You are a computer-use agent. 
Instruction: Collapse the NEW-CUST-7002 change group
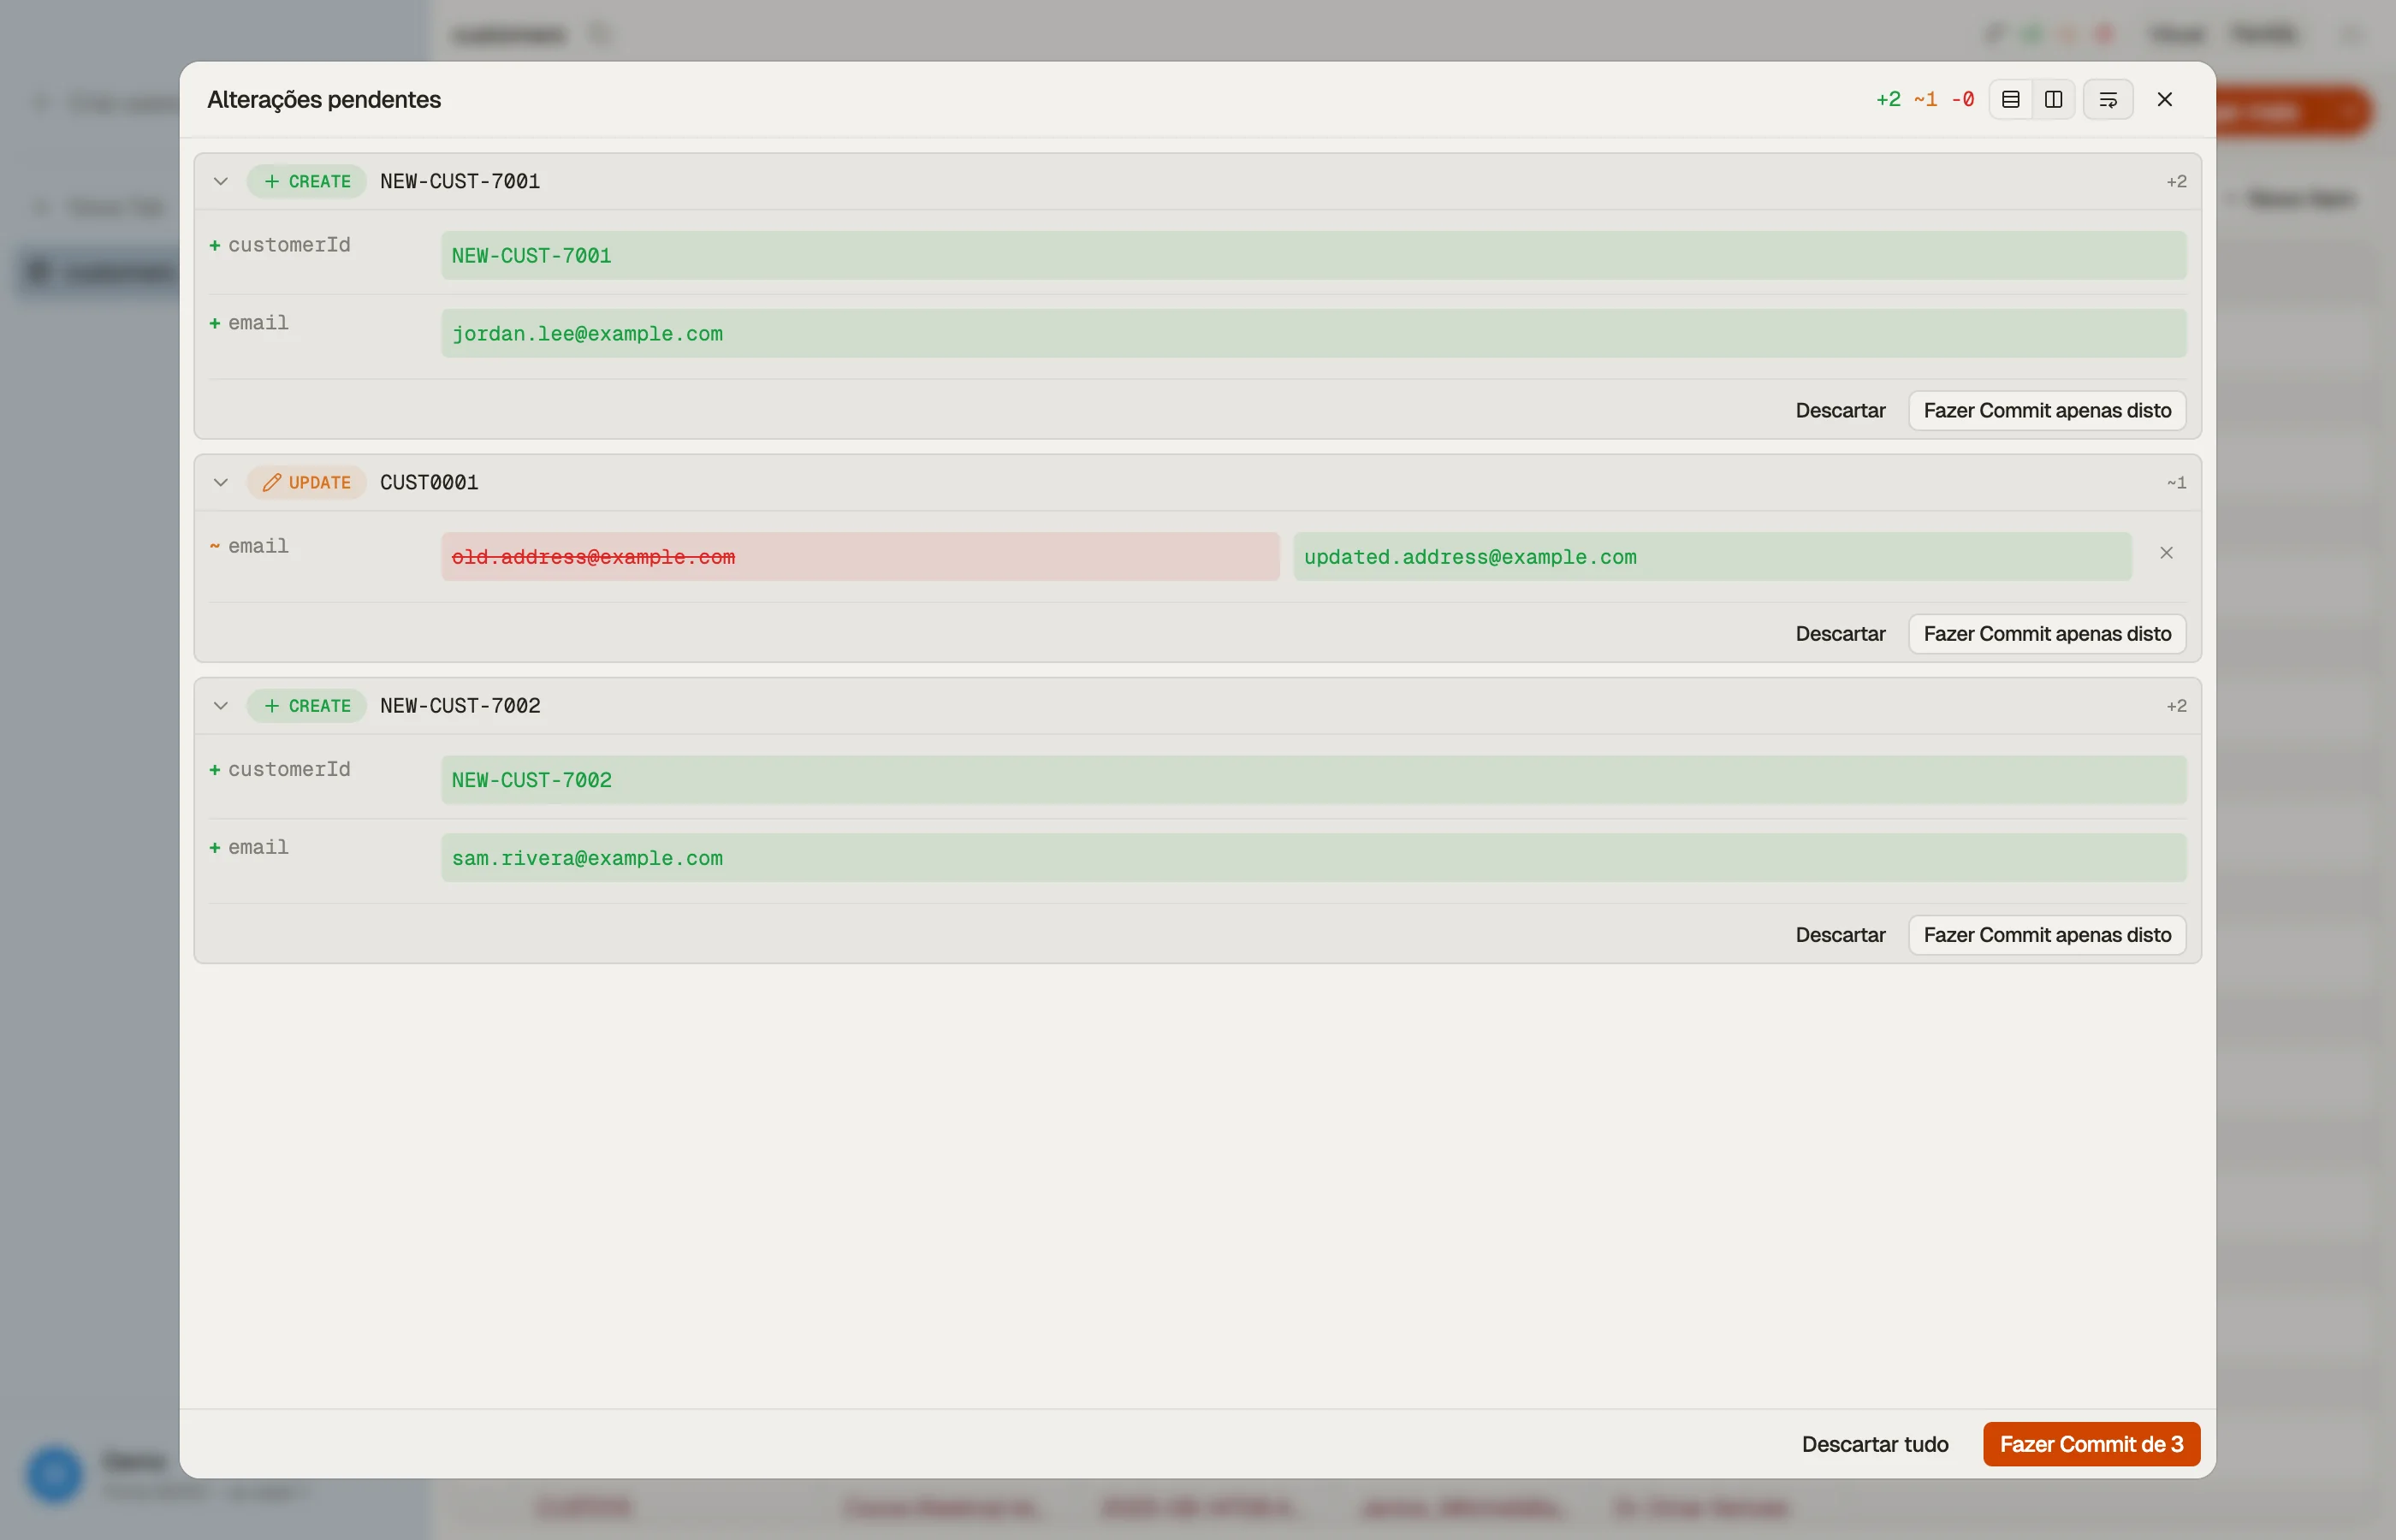pos(221,705)
